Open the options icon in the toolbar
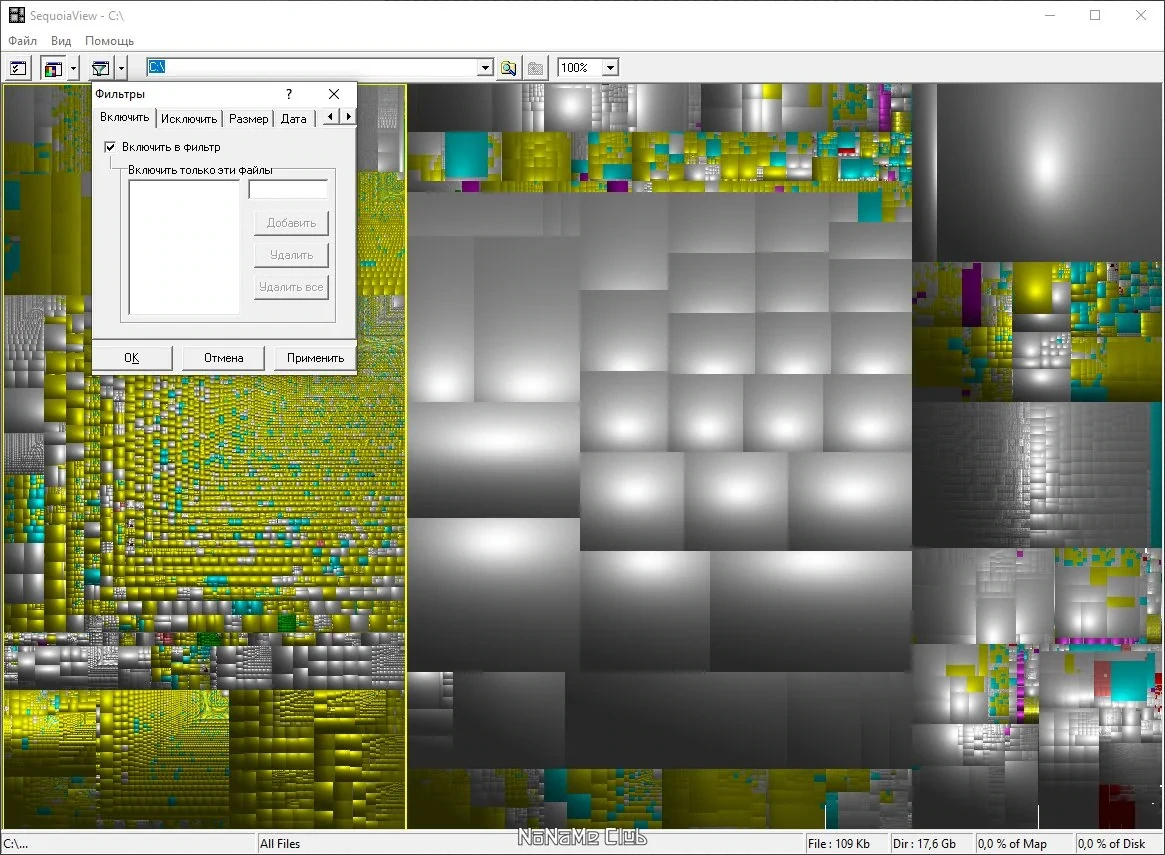This screenshot has height=855, width=1165. (18, 68)
